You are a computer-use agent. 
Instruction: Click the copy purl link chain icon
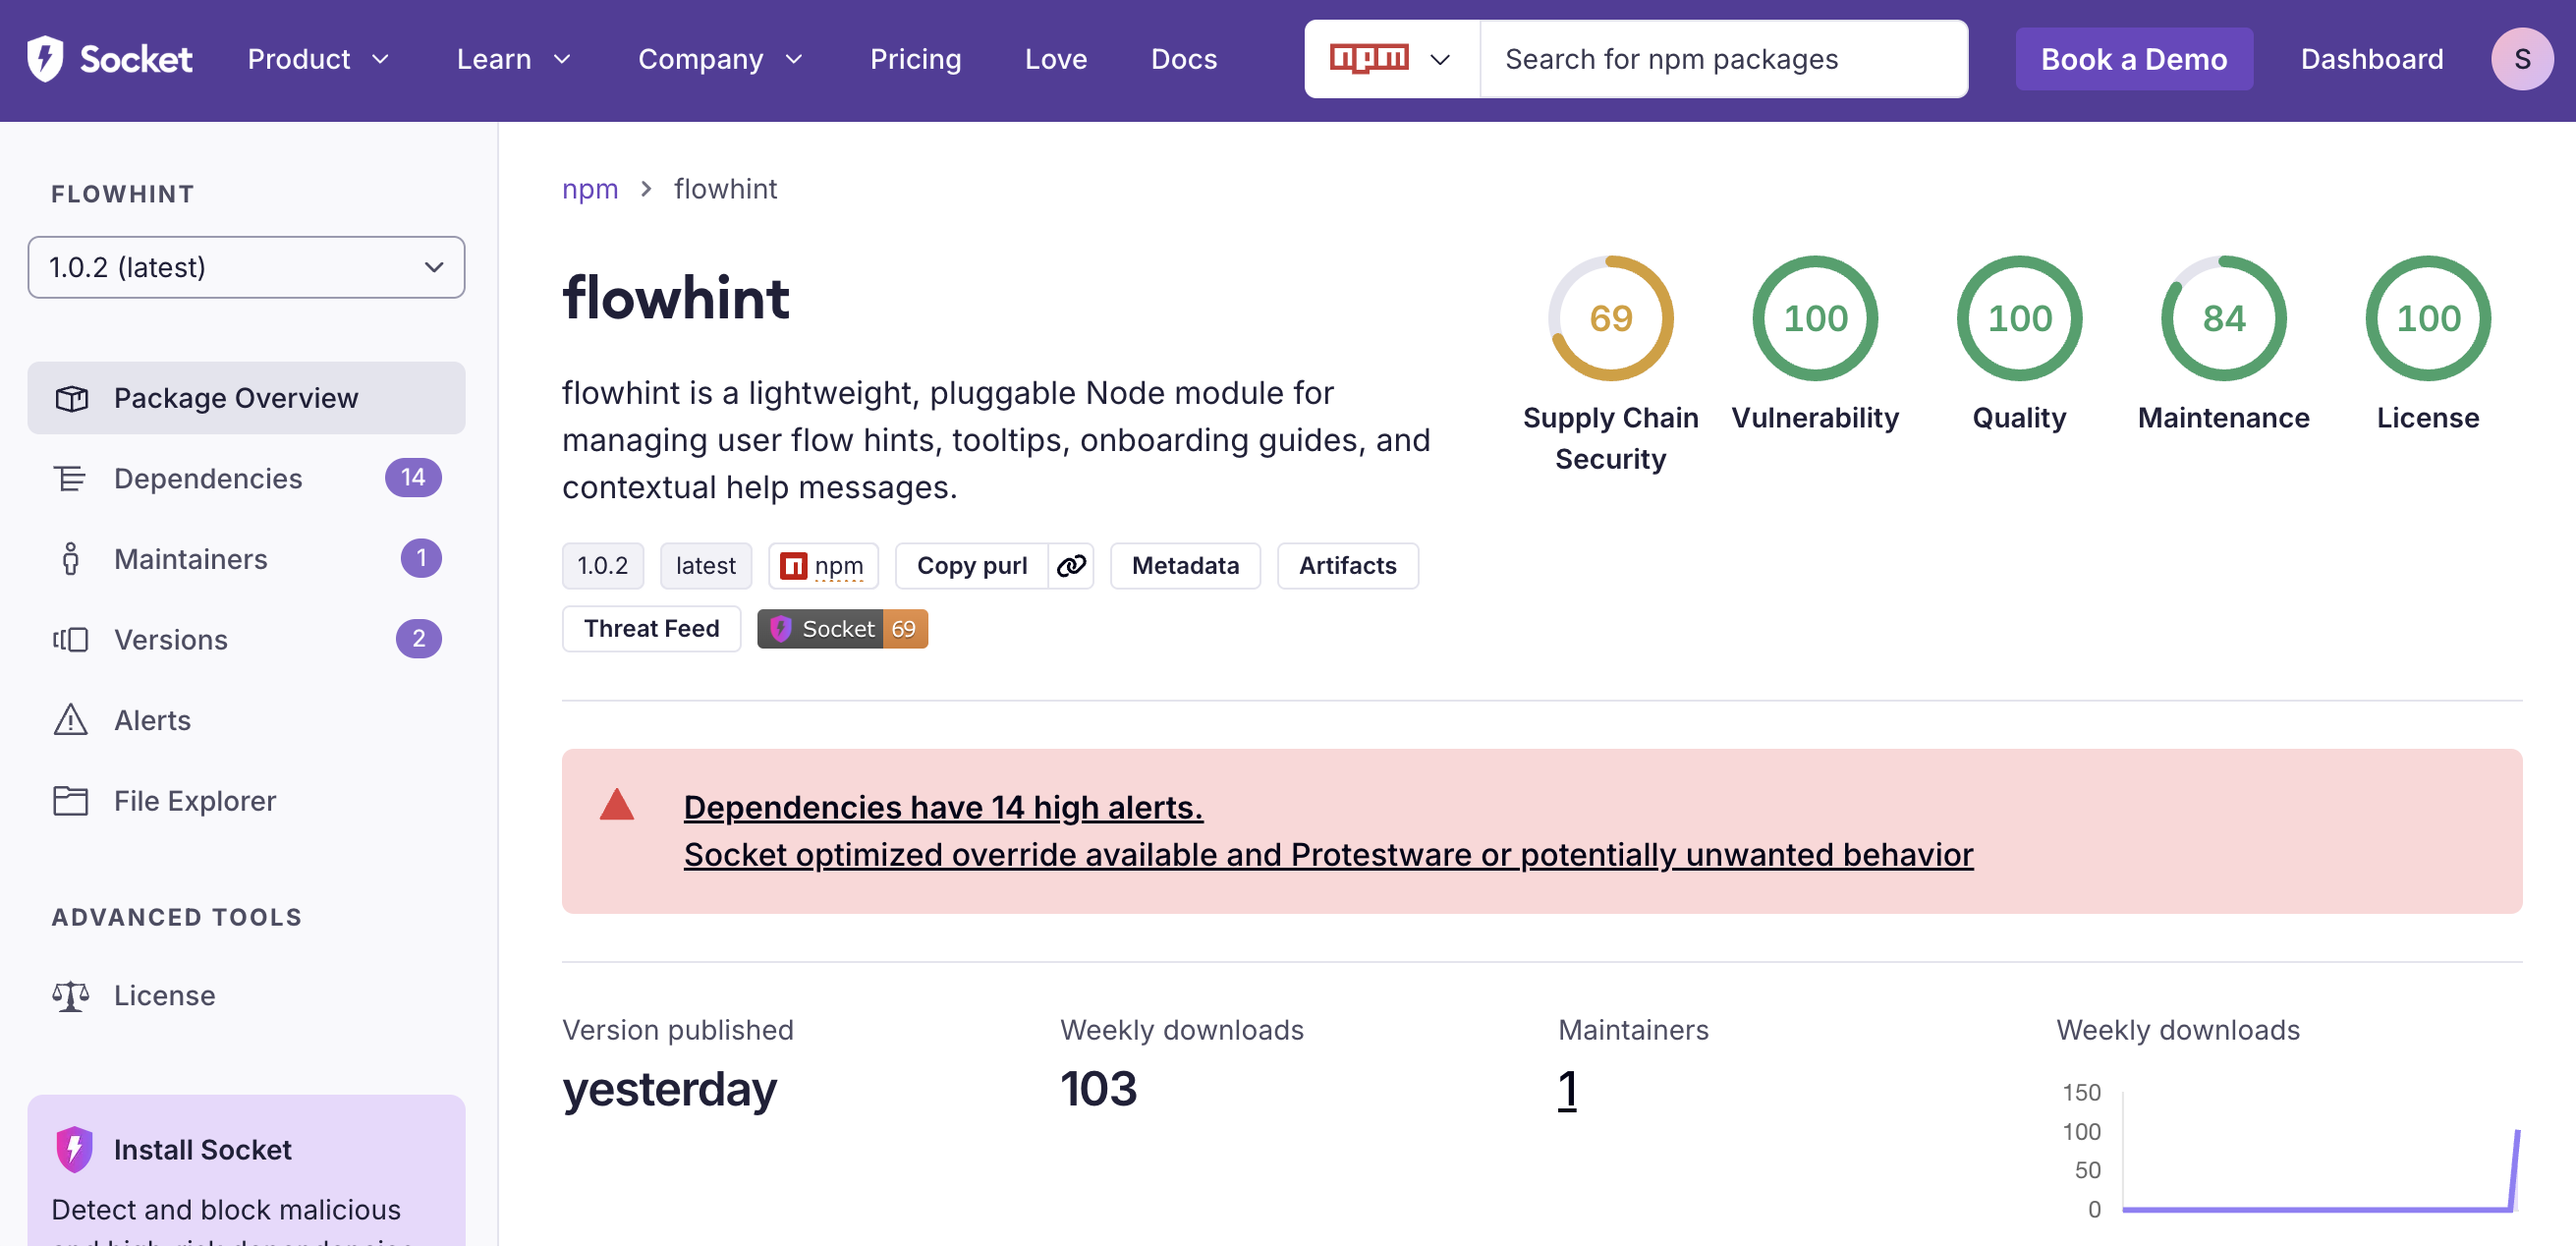pyautogui.click(x=1071, y=566)
